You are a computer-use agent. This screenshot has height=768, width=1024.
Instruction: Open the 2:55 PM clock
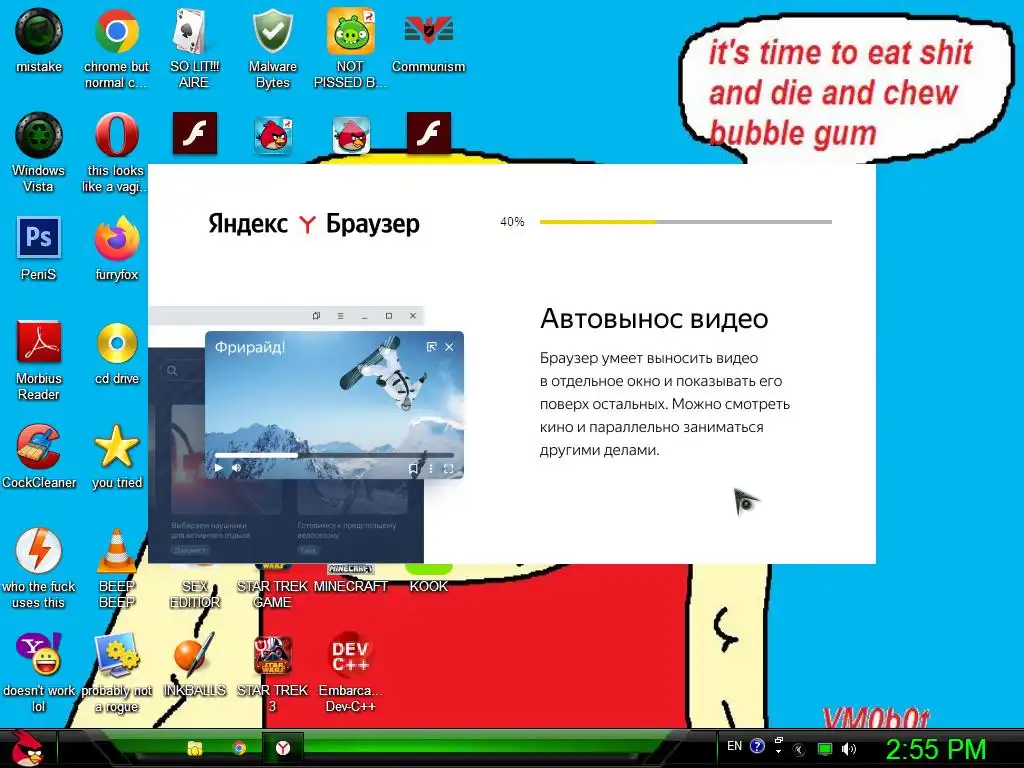(x=935, y=749)
